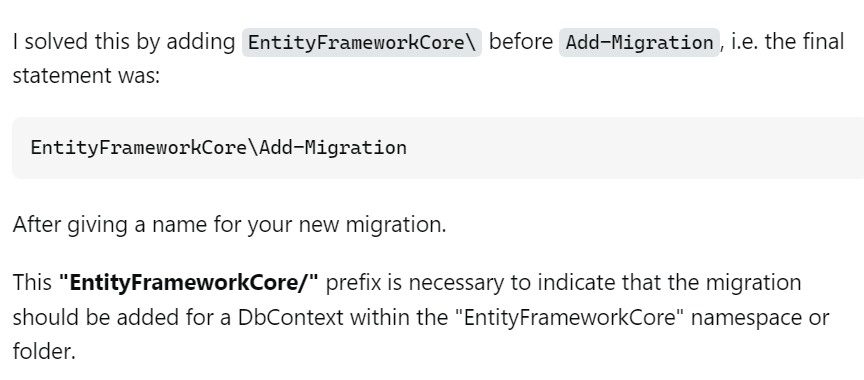Click the word 'indicate' in the last paragraph
This screenshot has height=380, width=864.
tap(576, 283)
